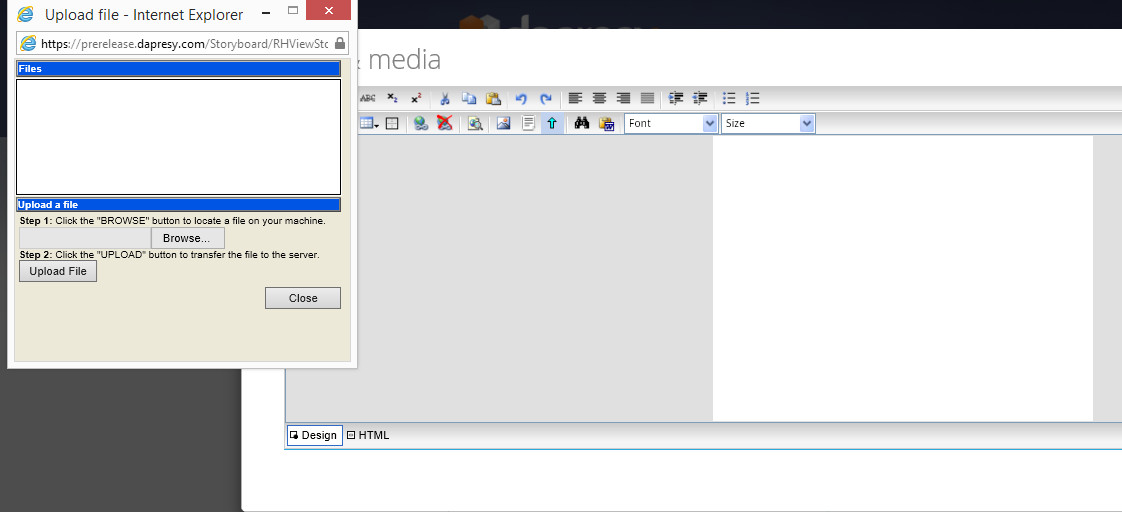
Task: Insert a hyperlink with the globe link icon
Action: [421, 123]
